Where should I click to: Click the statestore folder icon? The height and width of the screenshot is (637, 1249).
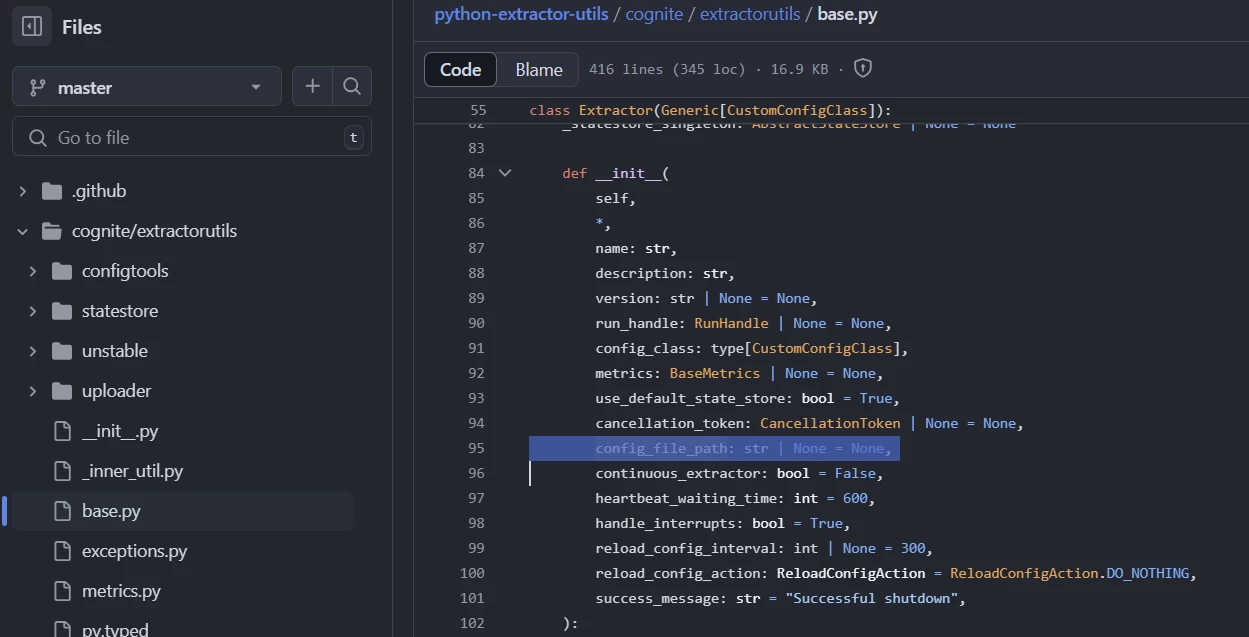[x=62, y=311]
